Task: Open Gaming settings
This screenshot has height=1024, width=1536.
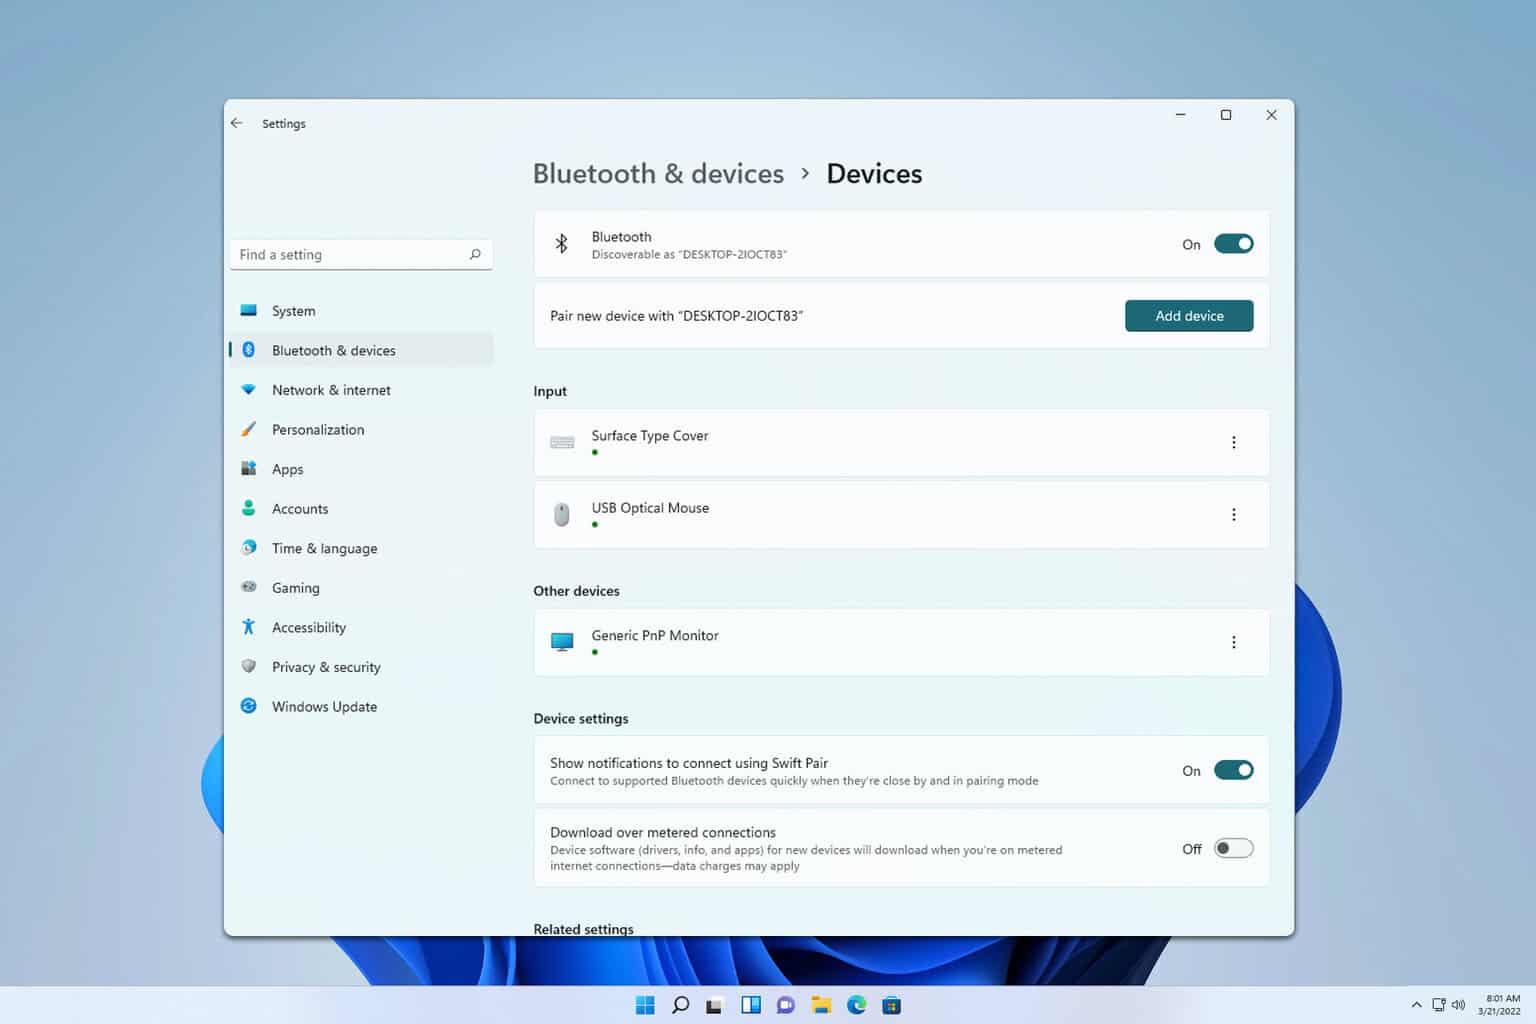Action: click(361, 588)
